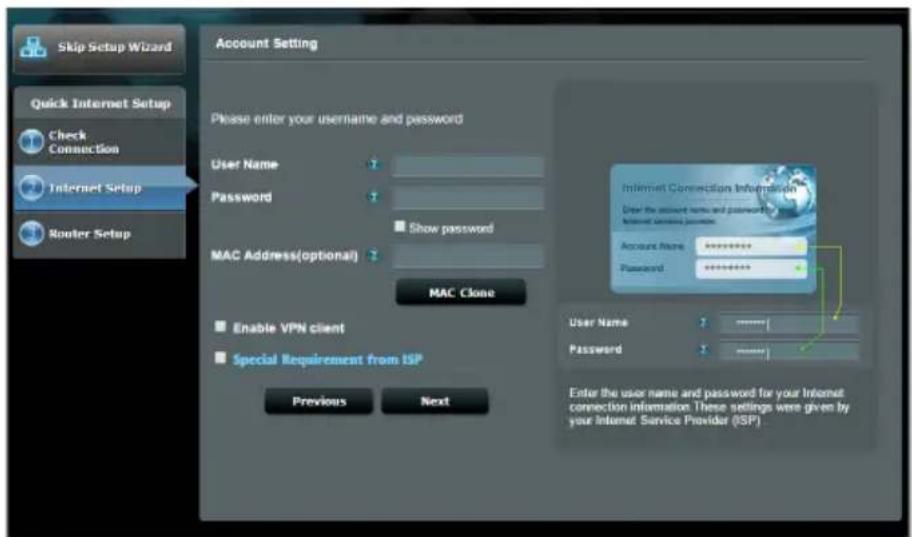Click the ISP instructions paragraph text
The image size is (912, 537).
click(709, 407)
